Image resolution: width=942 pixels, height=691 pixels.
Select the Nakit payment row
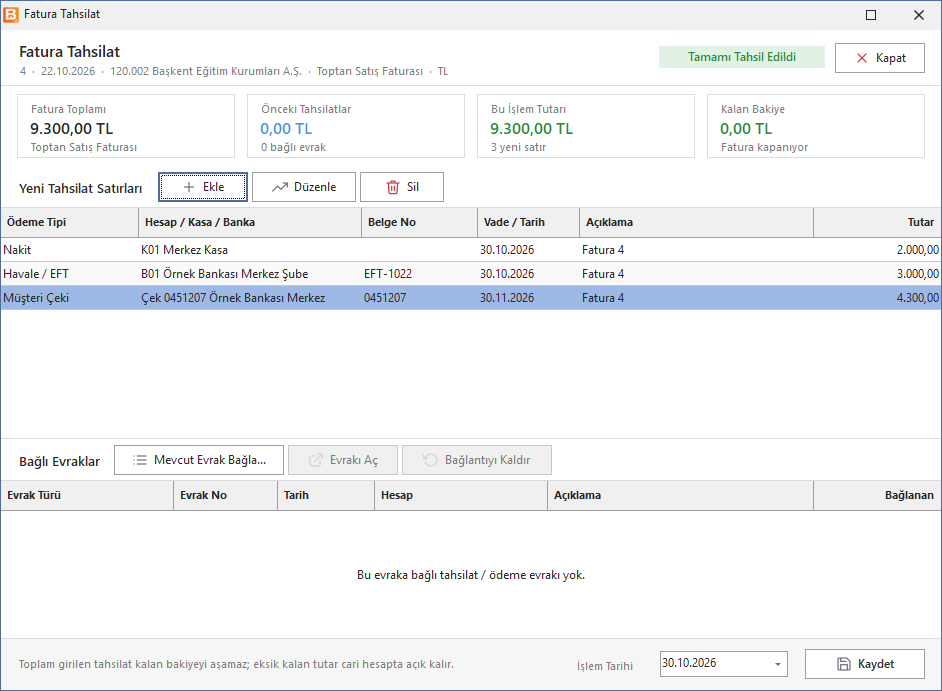[x=471, y=249]
